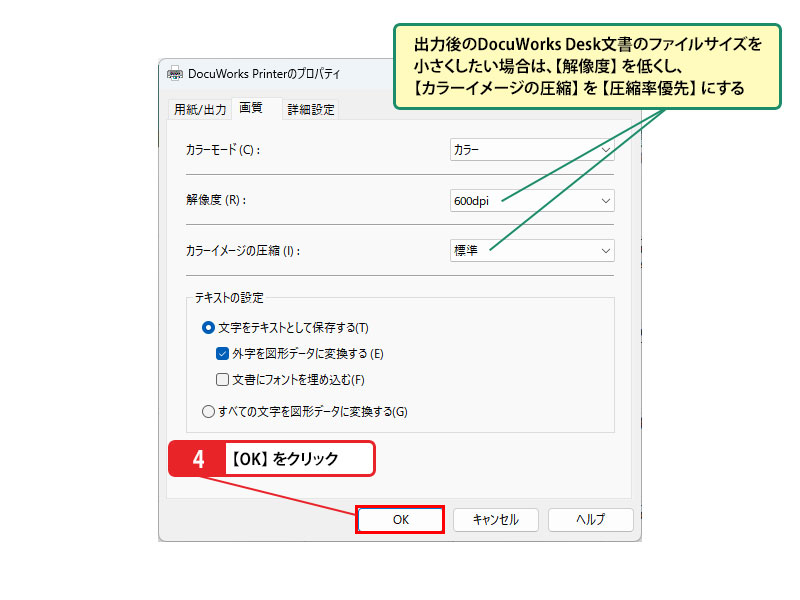Image resolution: width=800 pixels, height=600 pixels.
Task: Enable 文書にフォントを埋め込む checkbox
Action: (x=222, y=380)
